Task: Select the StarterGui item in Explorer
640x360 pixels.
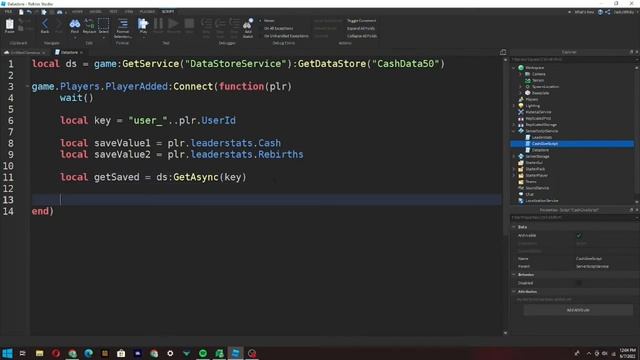Action: [530, 162]
